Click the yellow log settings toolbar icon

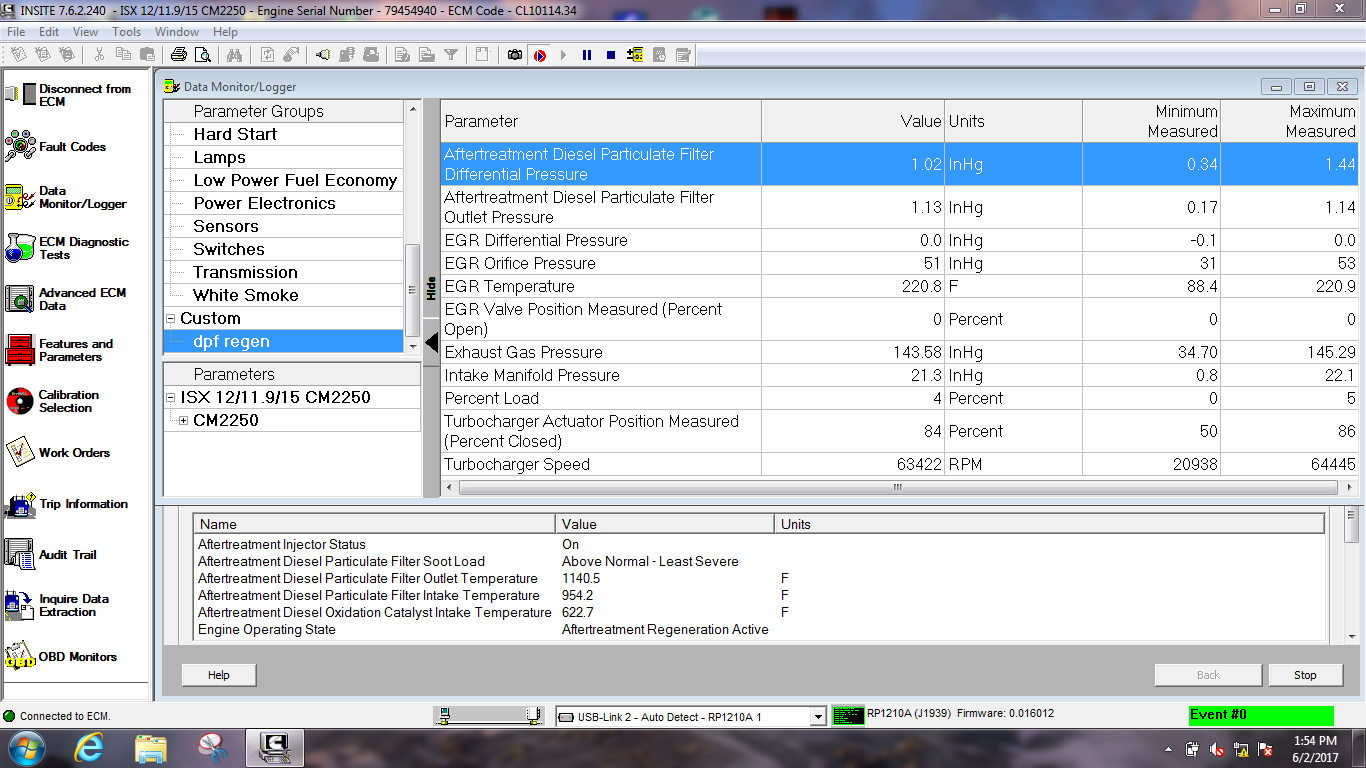tap(635, 55)
